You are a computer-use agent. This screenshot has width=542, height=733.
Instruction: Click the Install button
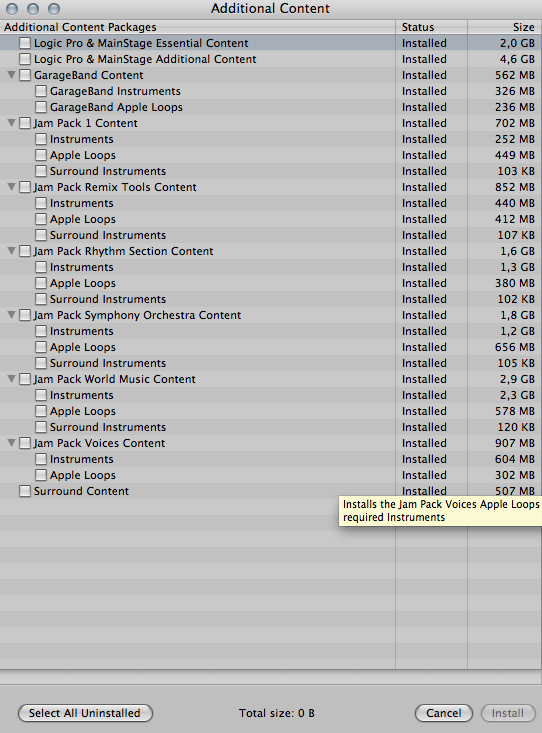pyautogui.click(x=507, y=713)
